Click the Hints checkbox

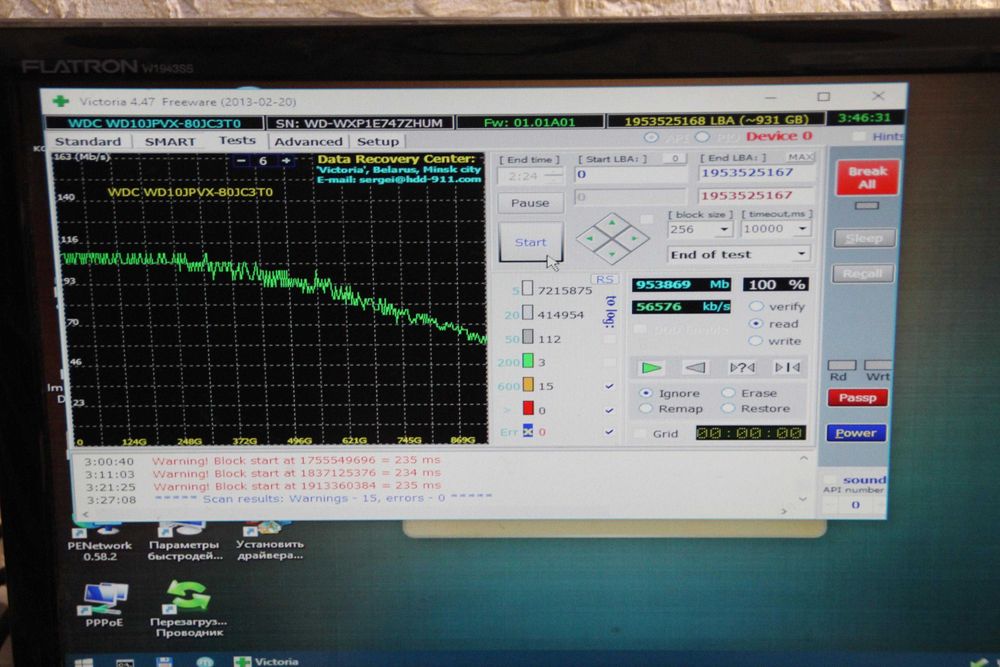coord(859,136)
